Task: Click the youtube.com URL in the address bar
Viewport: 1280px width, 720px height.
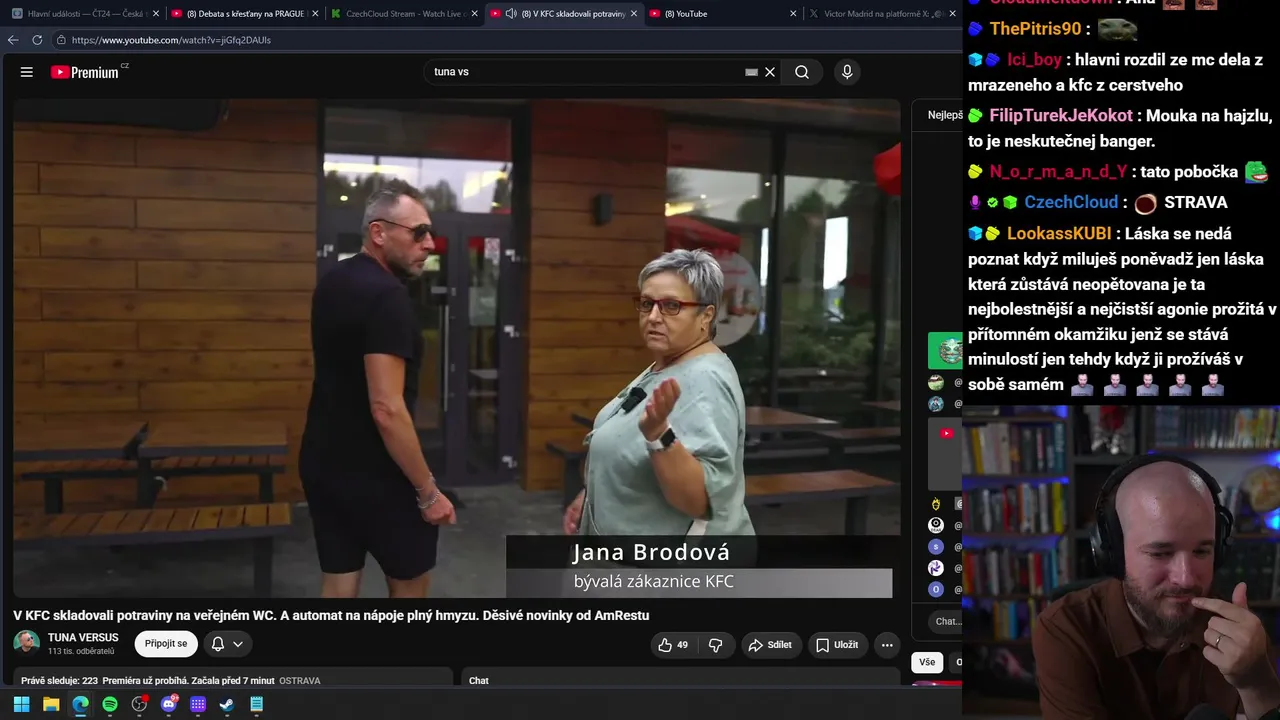Action: [171, 40]
